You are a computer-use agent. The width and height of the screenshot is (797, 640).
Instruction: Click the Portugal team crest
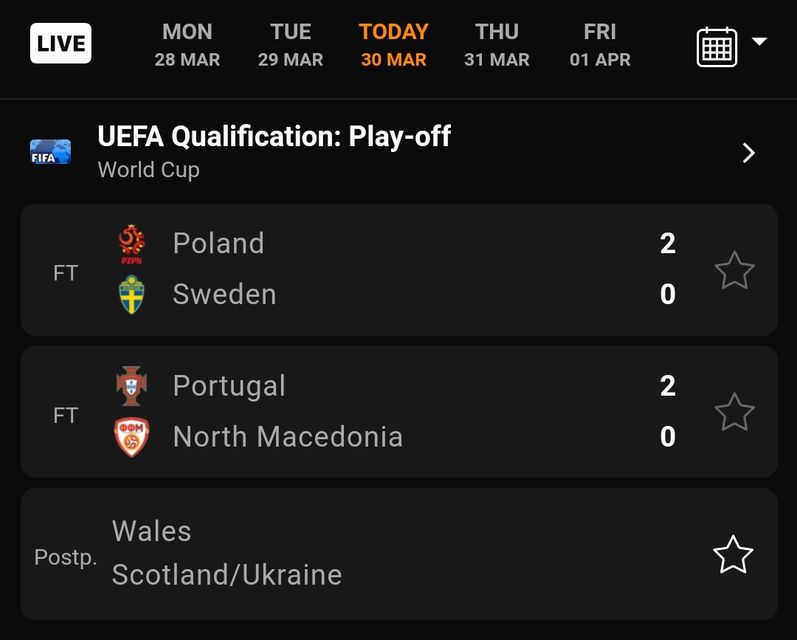(131, 386)
